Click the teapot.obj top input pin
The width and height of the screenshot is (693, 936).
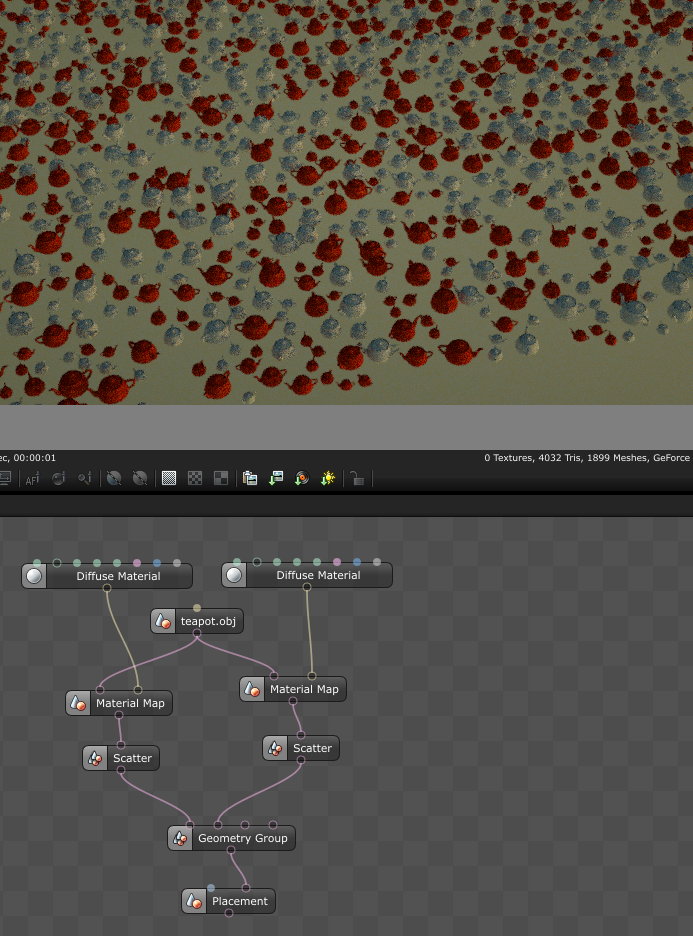pos(197,608)
